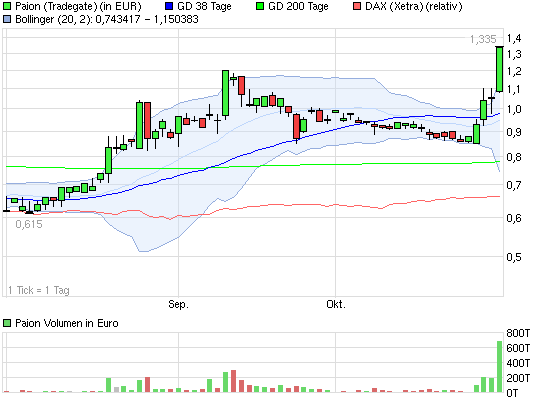
Task: Click the tallest green volume bar at far right
Action: pos(499,367)
